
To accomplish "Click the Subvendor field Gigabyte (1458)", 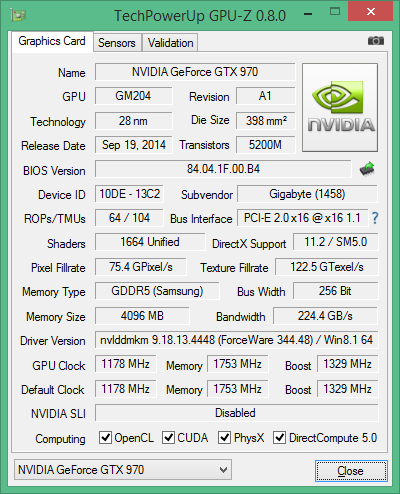I will click(x=307, y=194).
